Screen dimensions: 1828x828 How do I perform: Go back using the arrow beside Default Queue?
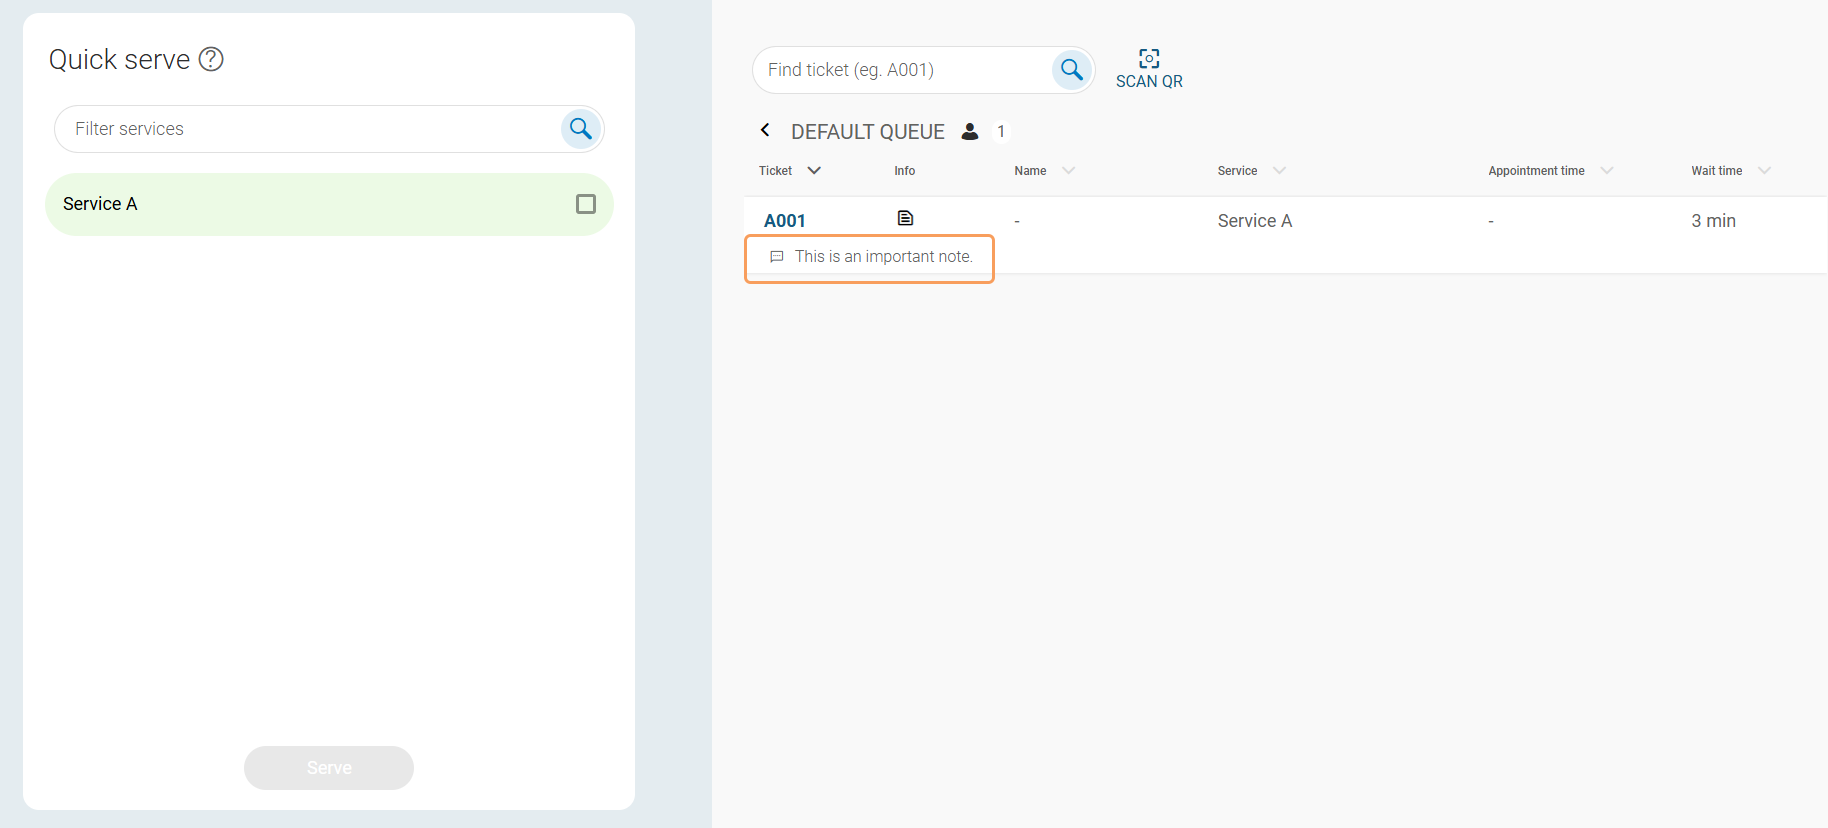click(x=765, y=131)
